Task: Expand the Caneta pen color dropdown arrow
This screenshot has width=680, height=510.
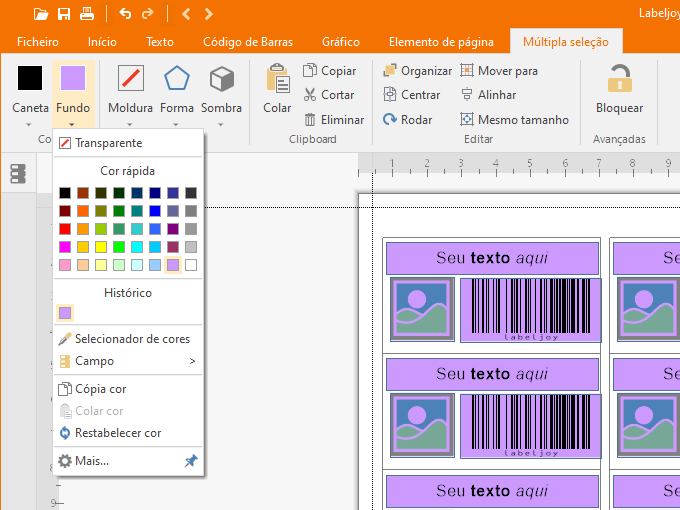Action: 29,125
